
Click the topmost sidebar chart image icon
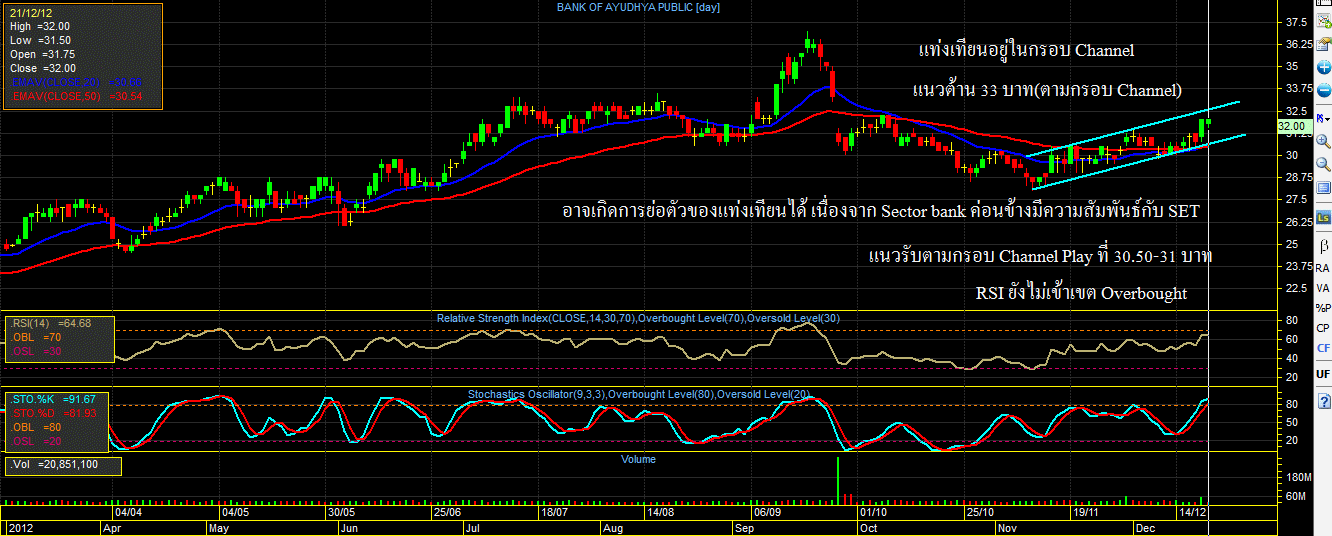coord(1323,21)
